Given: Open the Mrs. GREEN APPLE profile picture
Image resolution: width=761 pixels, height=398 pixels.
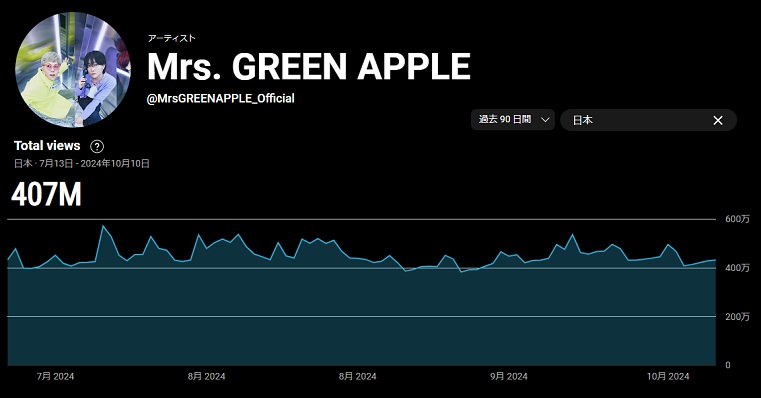Looking at the screenshot, I should click(x=73, y=70).
